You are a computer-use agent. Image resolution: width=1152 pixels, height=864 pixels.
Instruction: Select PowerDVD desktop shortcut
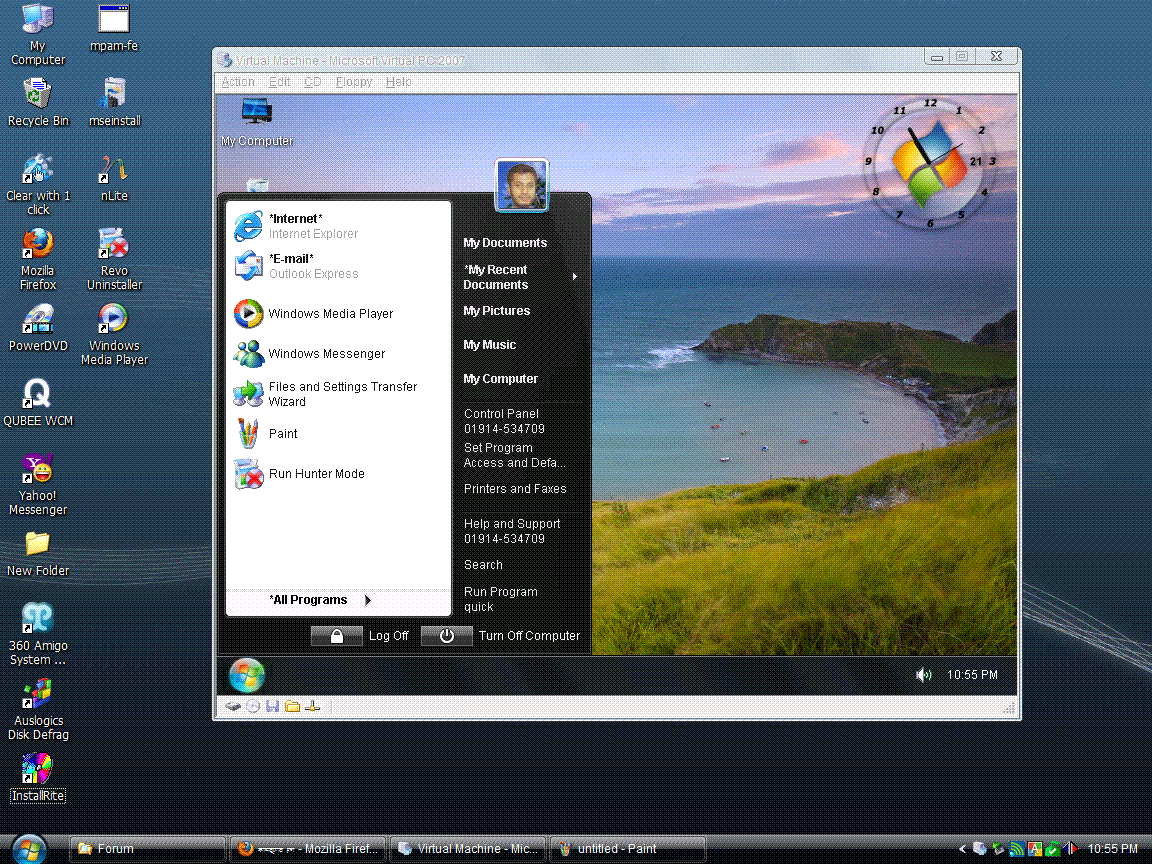(37, 328)
